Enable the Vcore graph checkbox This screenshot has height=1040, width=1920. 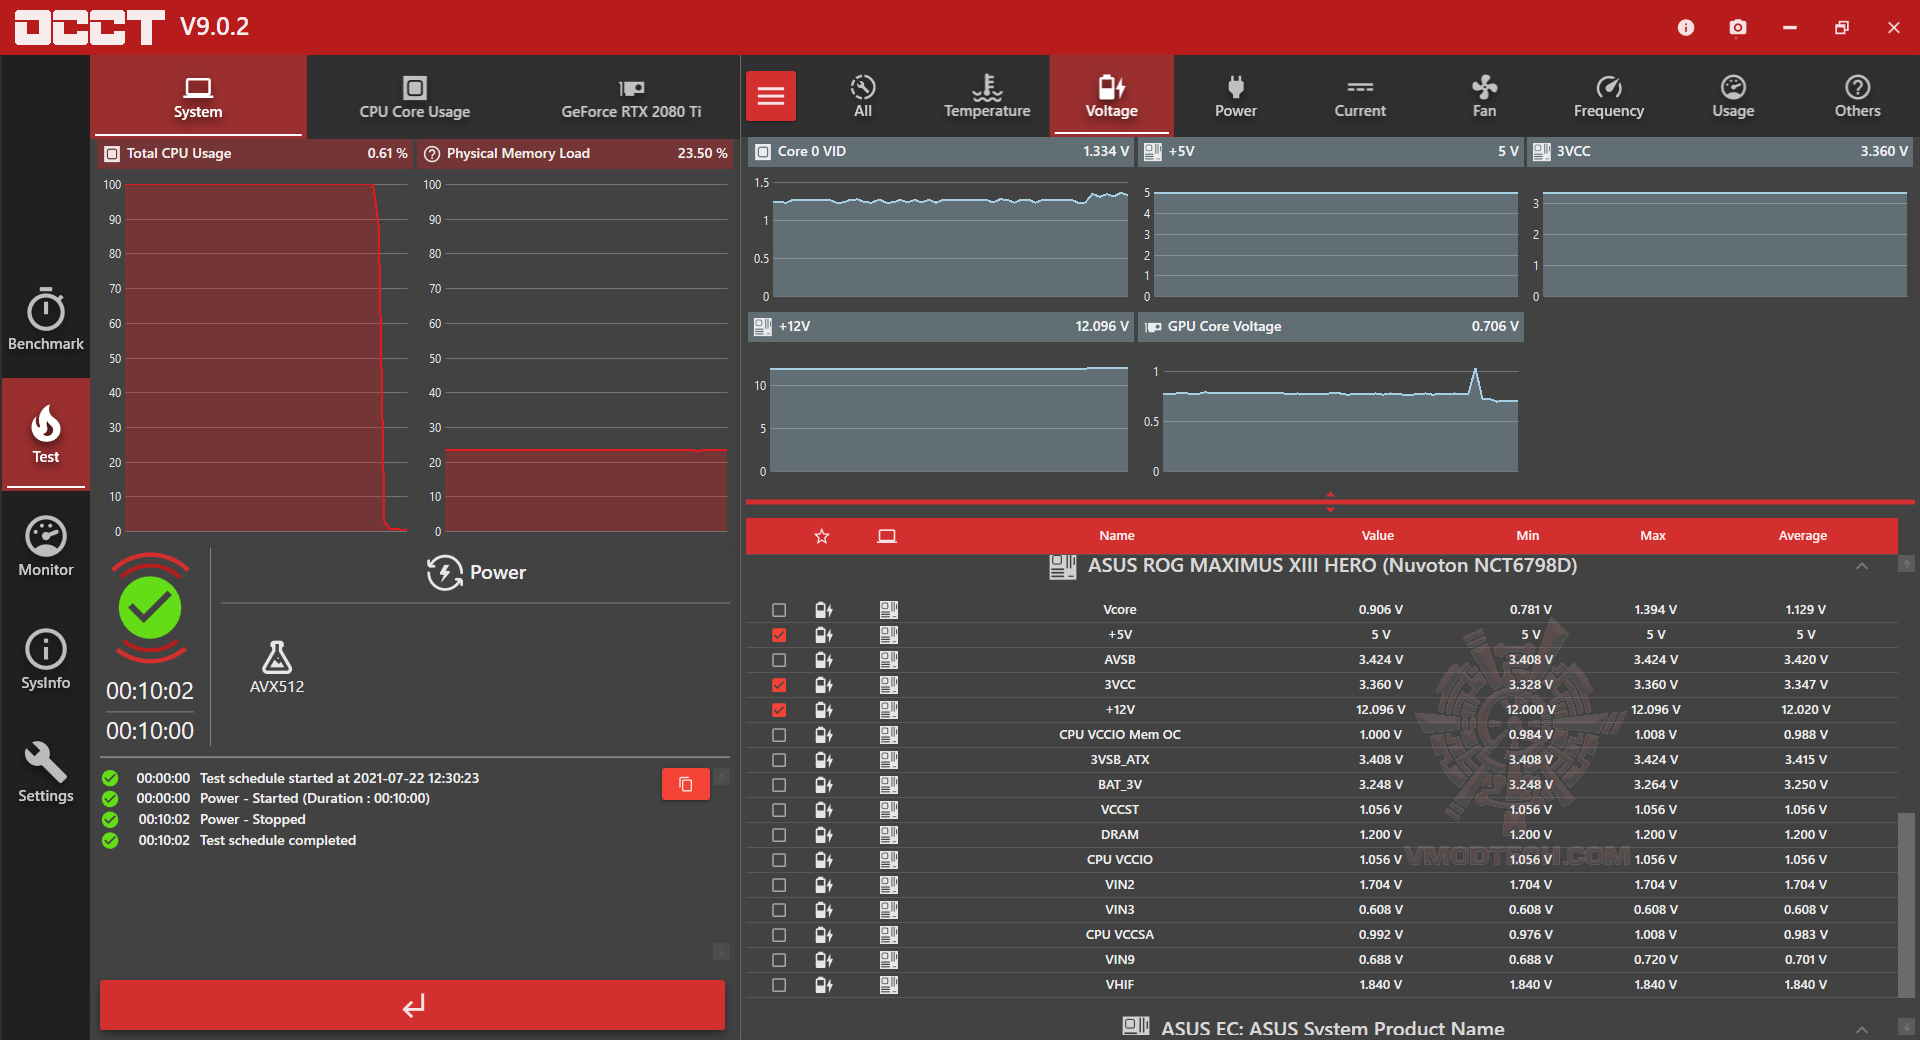pyautogui.click(x=779, y=610)
